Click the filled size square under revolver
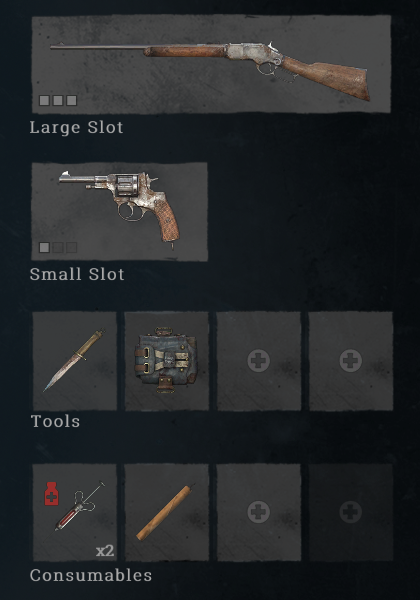The image size is (420, 600). point(44,248)
